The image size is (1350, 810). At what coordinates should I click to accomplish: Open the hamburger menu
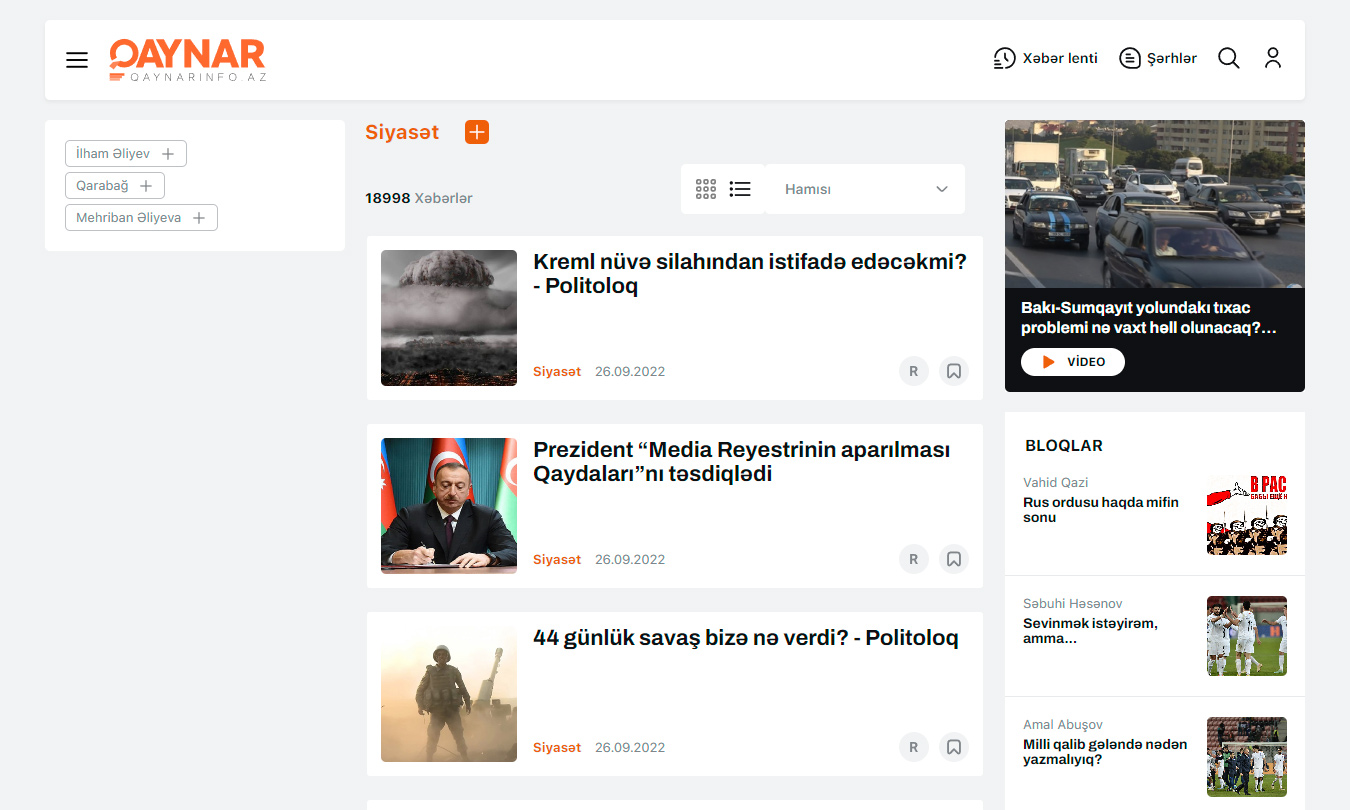[77, 60]
